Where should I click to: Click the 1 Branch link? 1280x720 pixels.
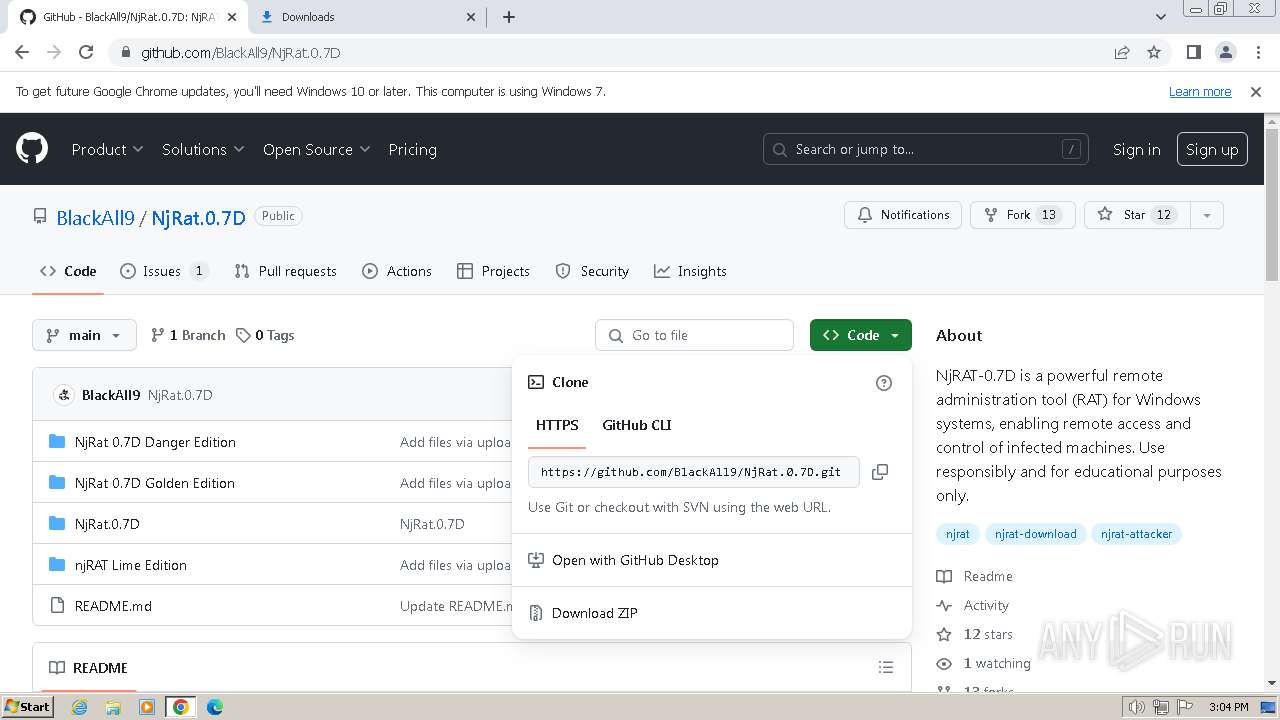[x=188, y=335]
